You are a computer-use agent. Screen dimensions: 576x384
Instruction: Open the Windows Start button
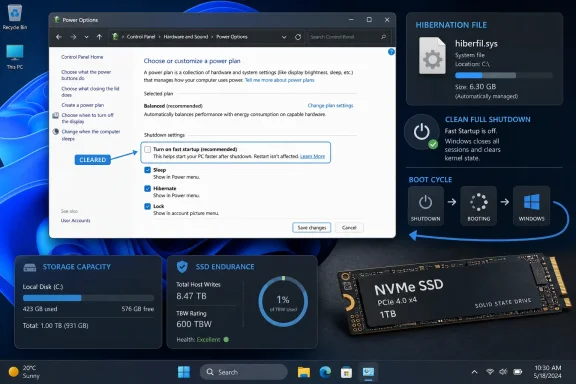pyautogui.click(x=184, y=372)
